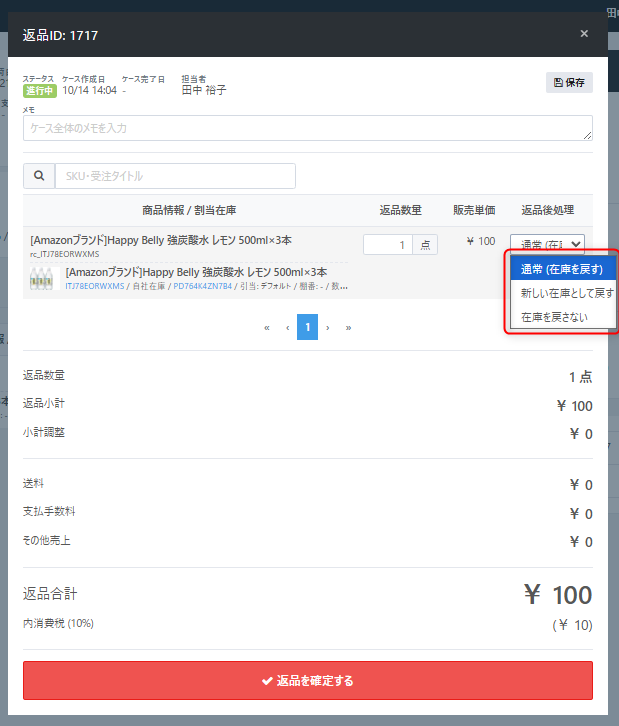Viewport: 619px width, 726px height.
Task: Open the 返品後処理 dropdown
Action: 547,244
